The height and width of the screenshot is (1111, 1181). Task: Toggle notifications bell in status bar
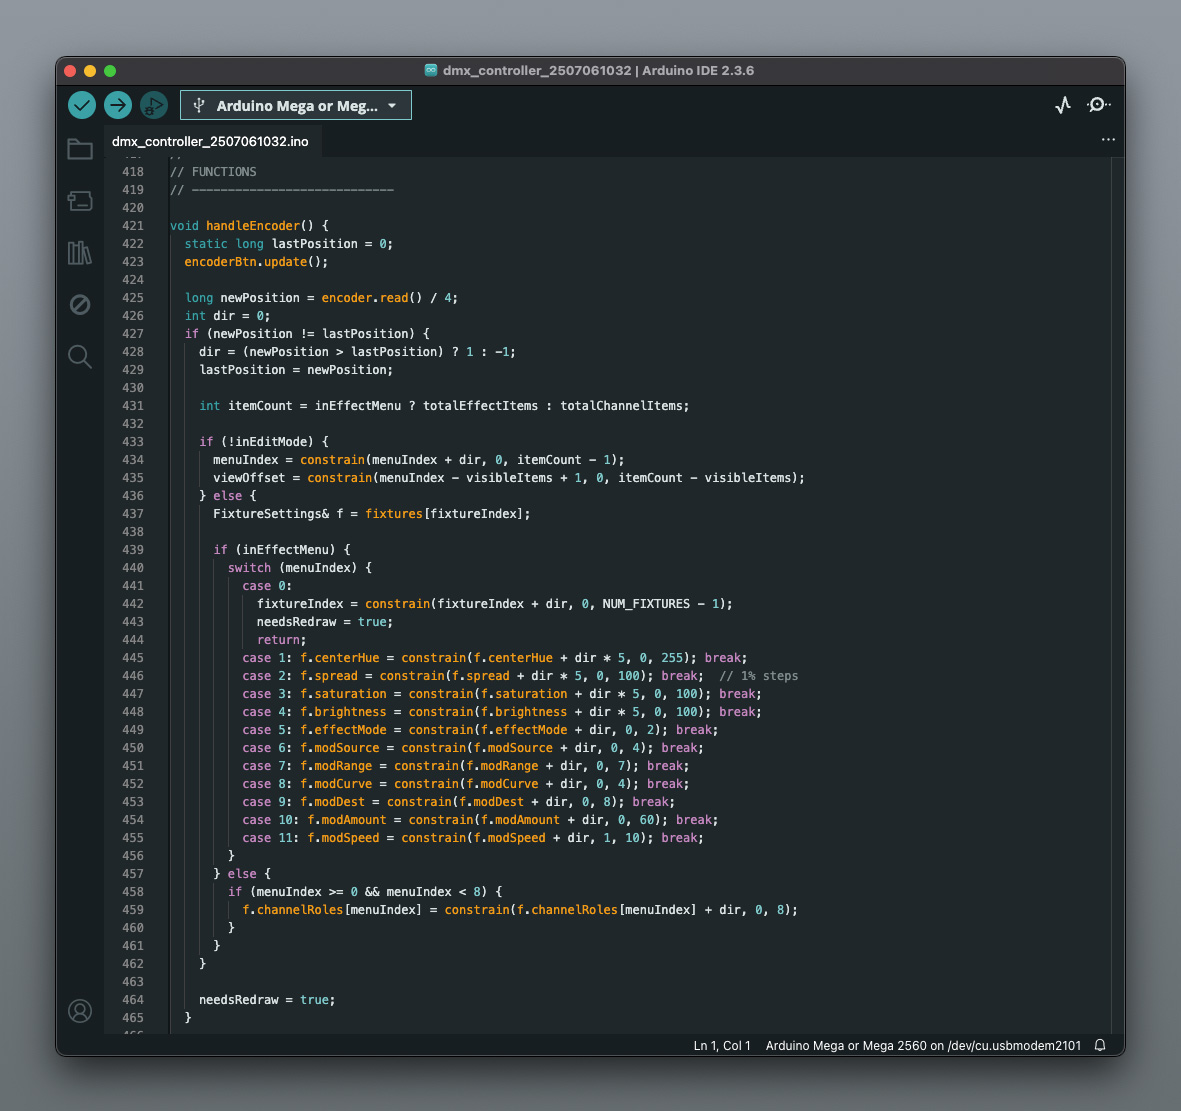pos(1100,1045)
